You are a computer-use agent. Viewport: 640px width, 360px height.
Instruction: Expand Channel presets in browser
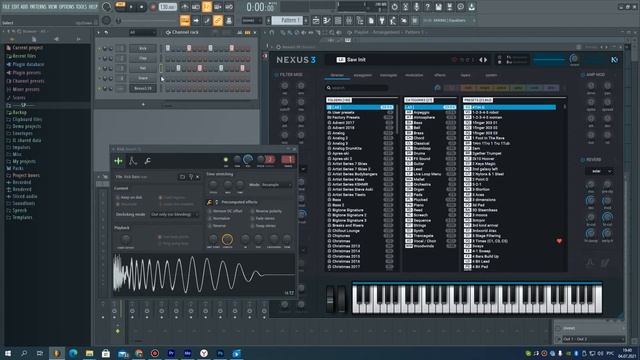(x=28, y=81)
